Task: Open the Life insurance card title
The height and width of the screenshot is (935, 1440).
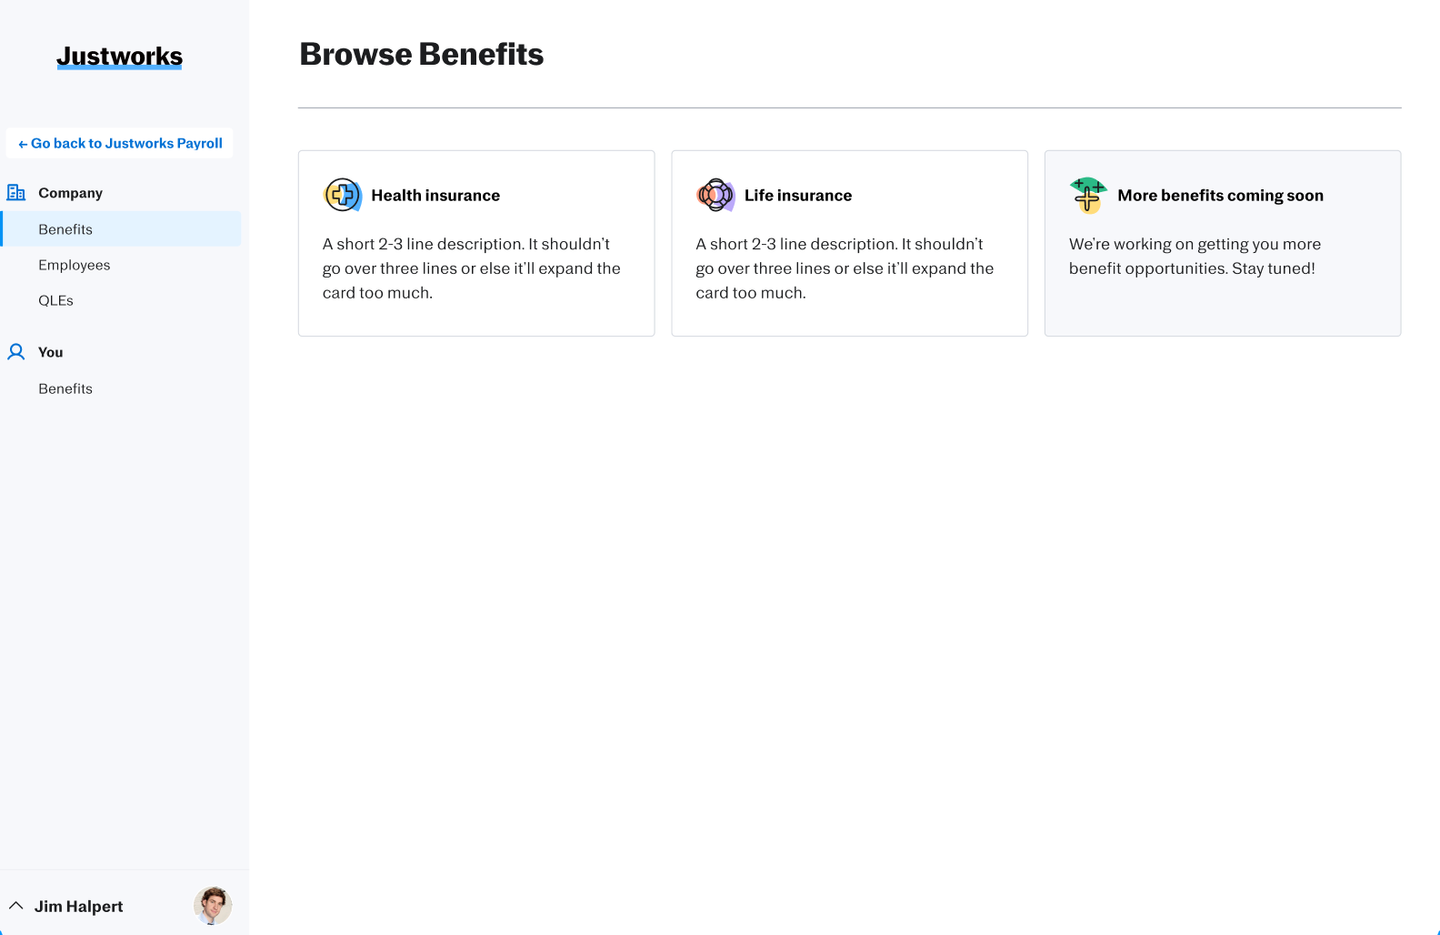Action: 798,195
